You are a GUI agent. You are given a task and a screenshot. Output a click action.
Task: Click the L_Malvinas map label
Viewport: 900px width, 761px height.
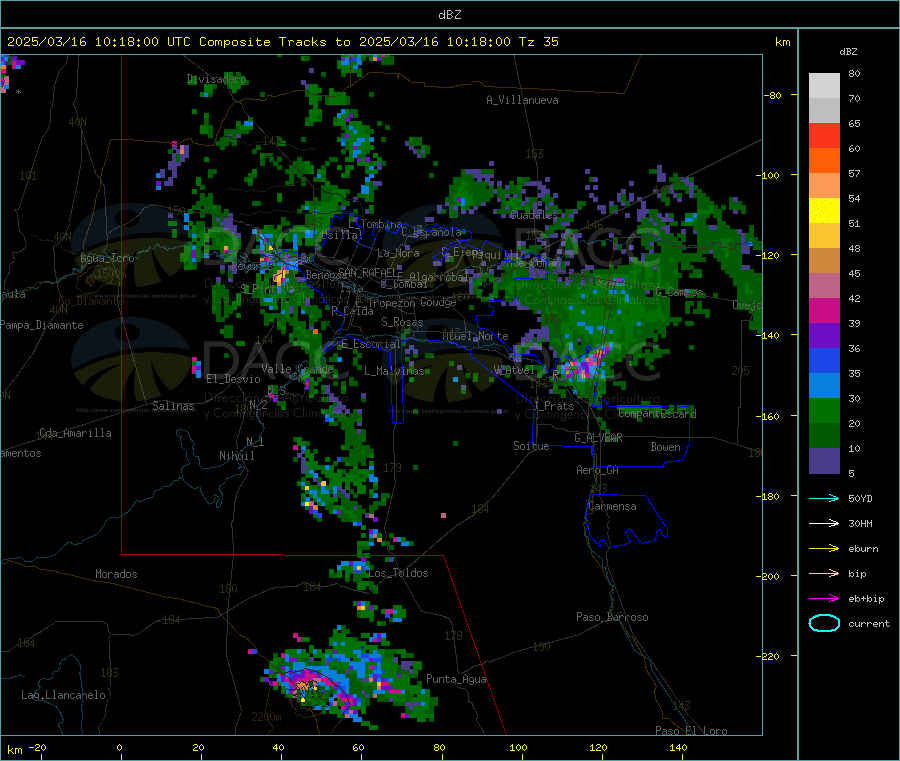click(x=394, y=371)
